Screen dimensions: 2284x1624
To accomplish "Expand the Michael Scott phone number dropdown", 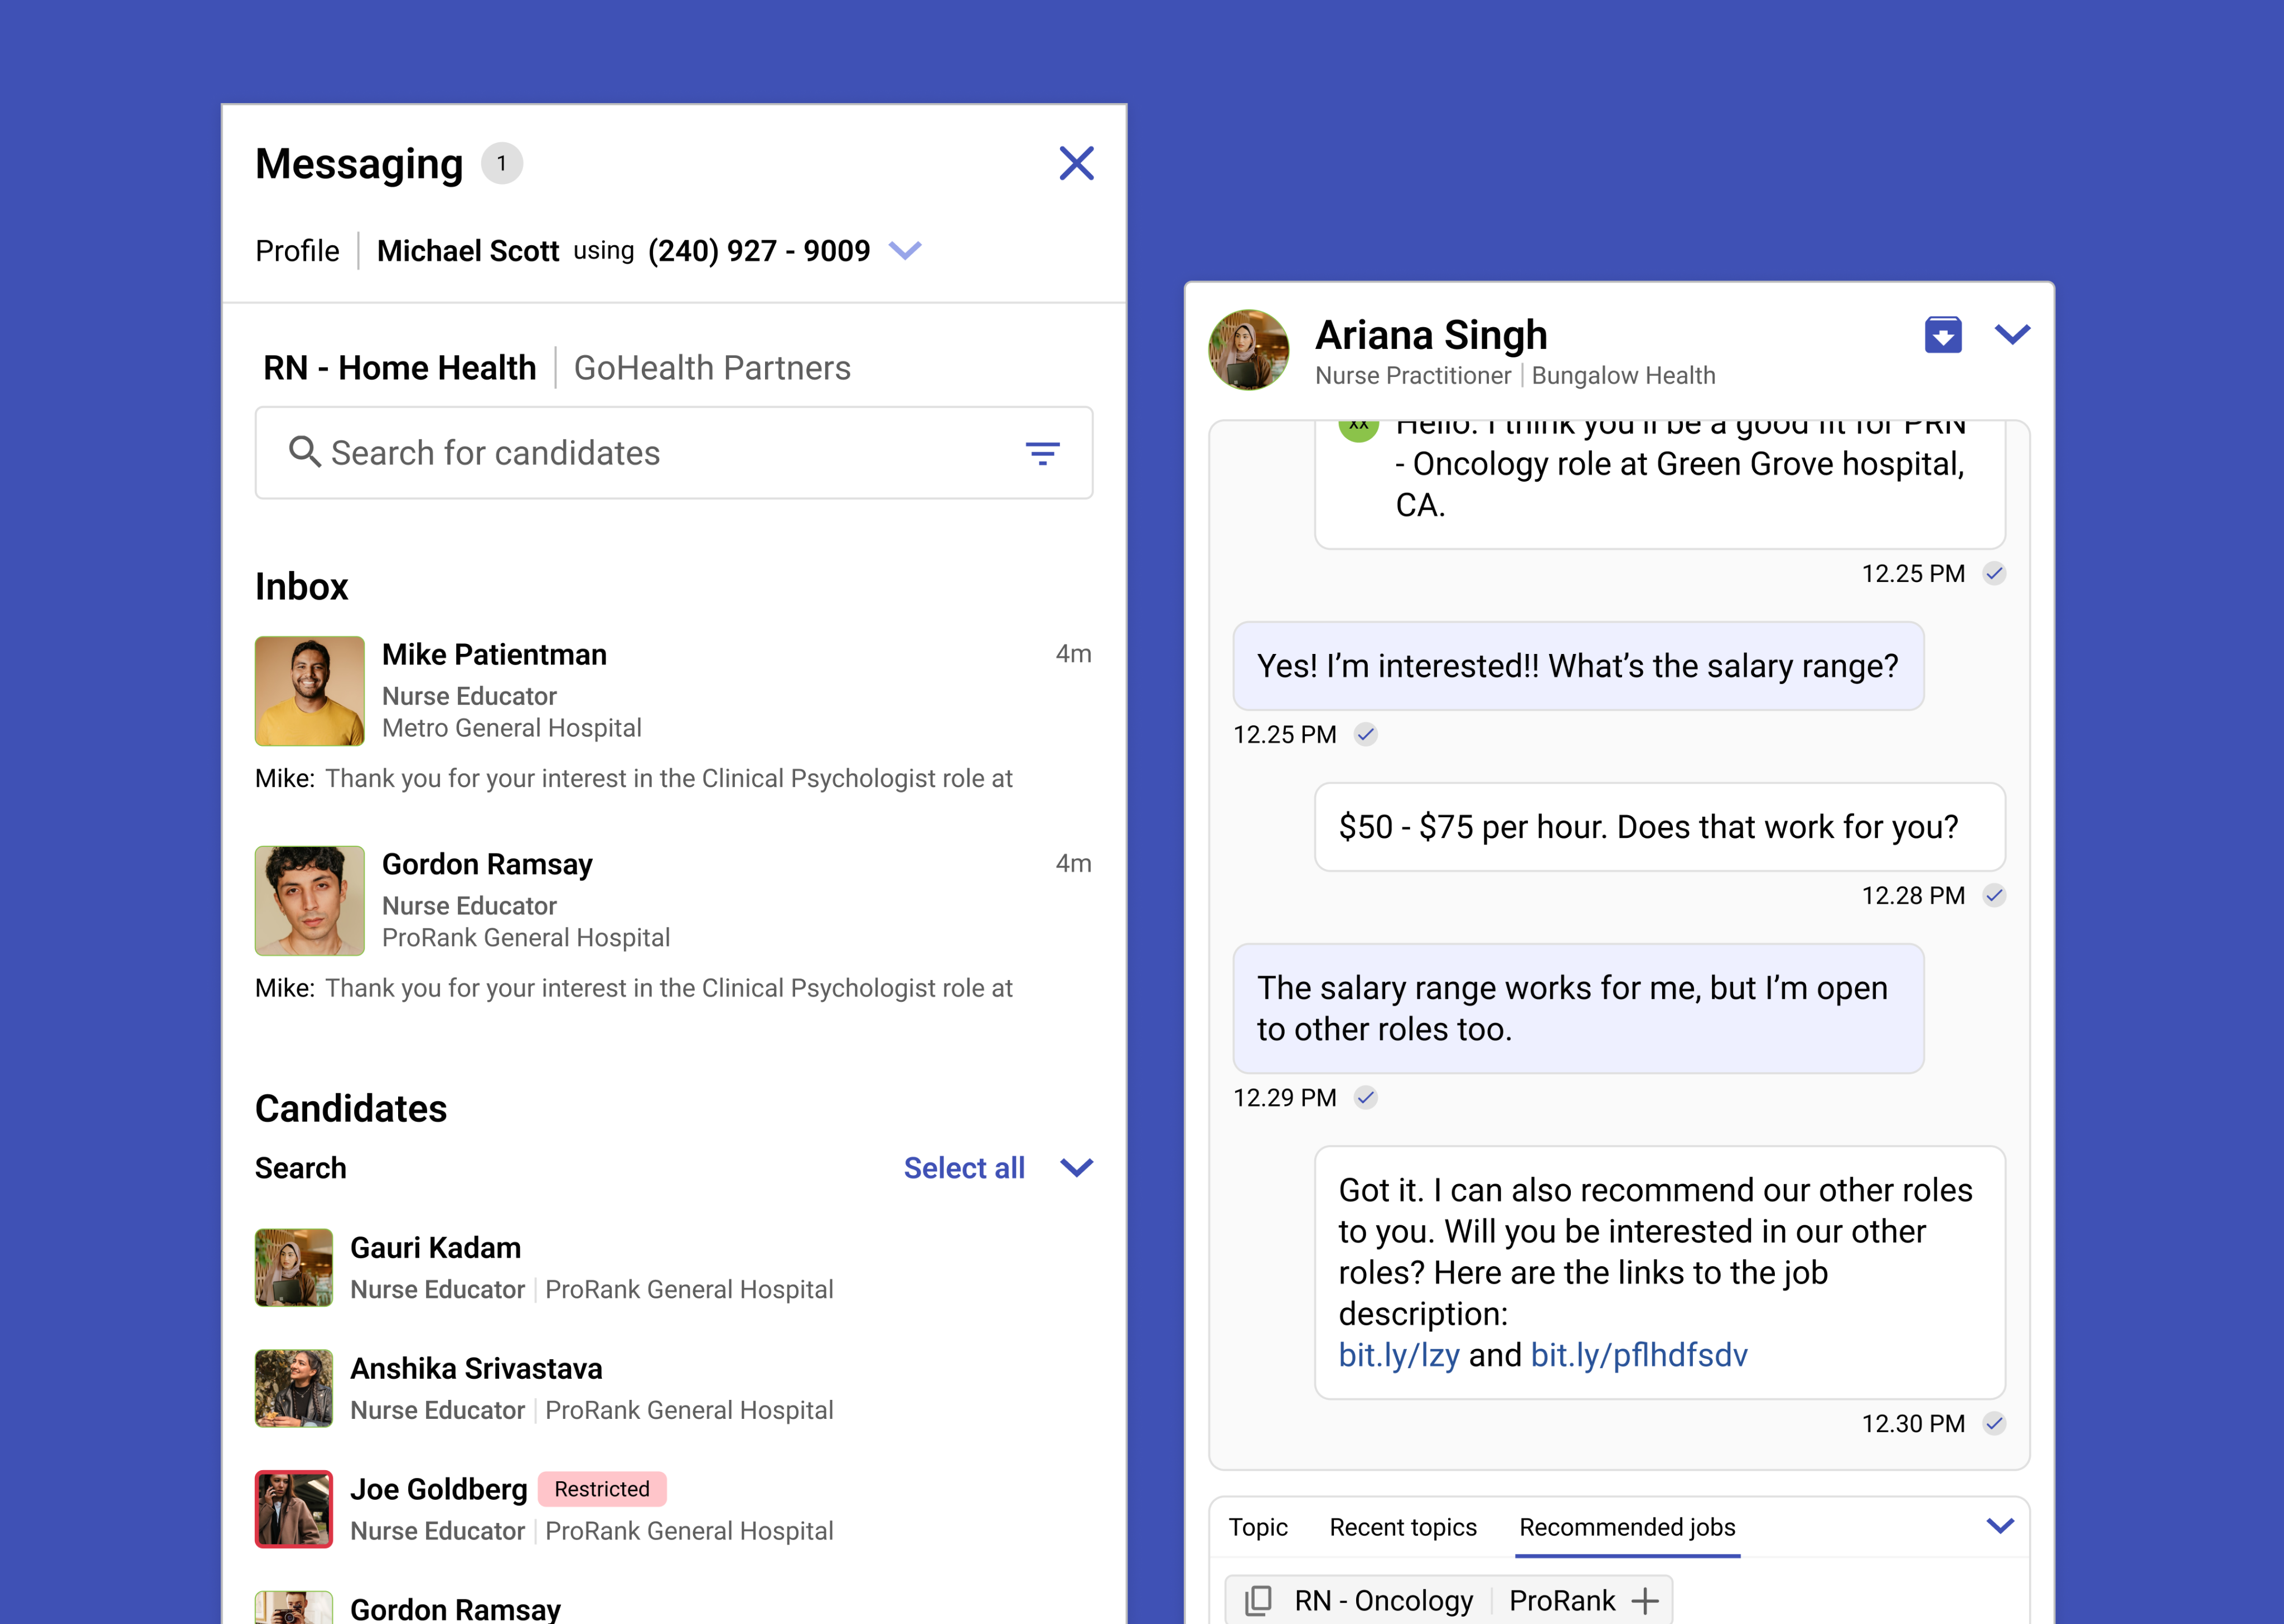I will pos(905,250).
